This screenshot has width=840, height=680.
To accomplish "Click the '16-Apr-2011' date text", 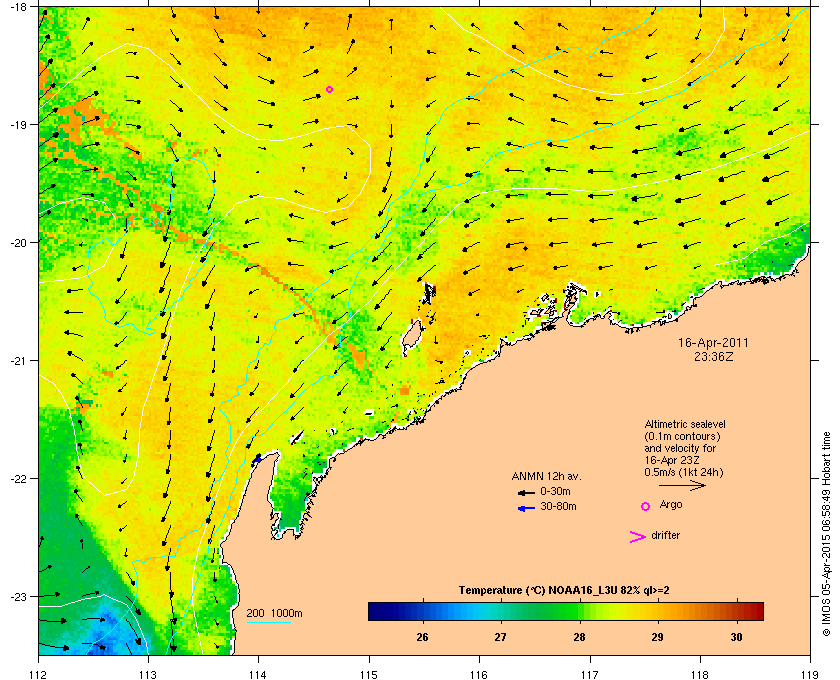I will coord(713,342).
